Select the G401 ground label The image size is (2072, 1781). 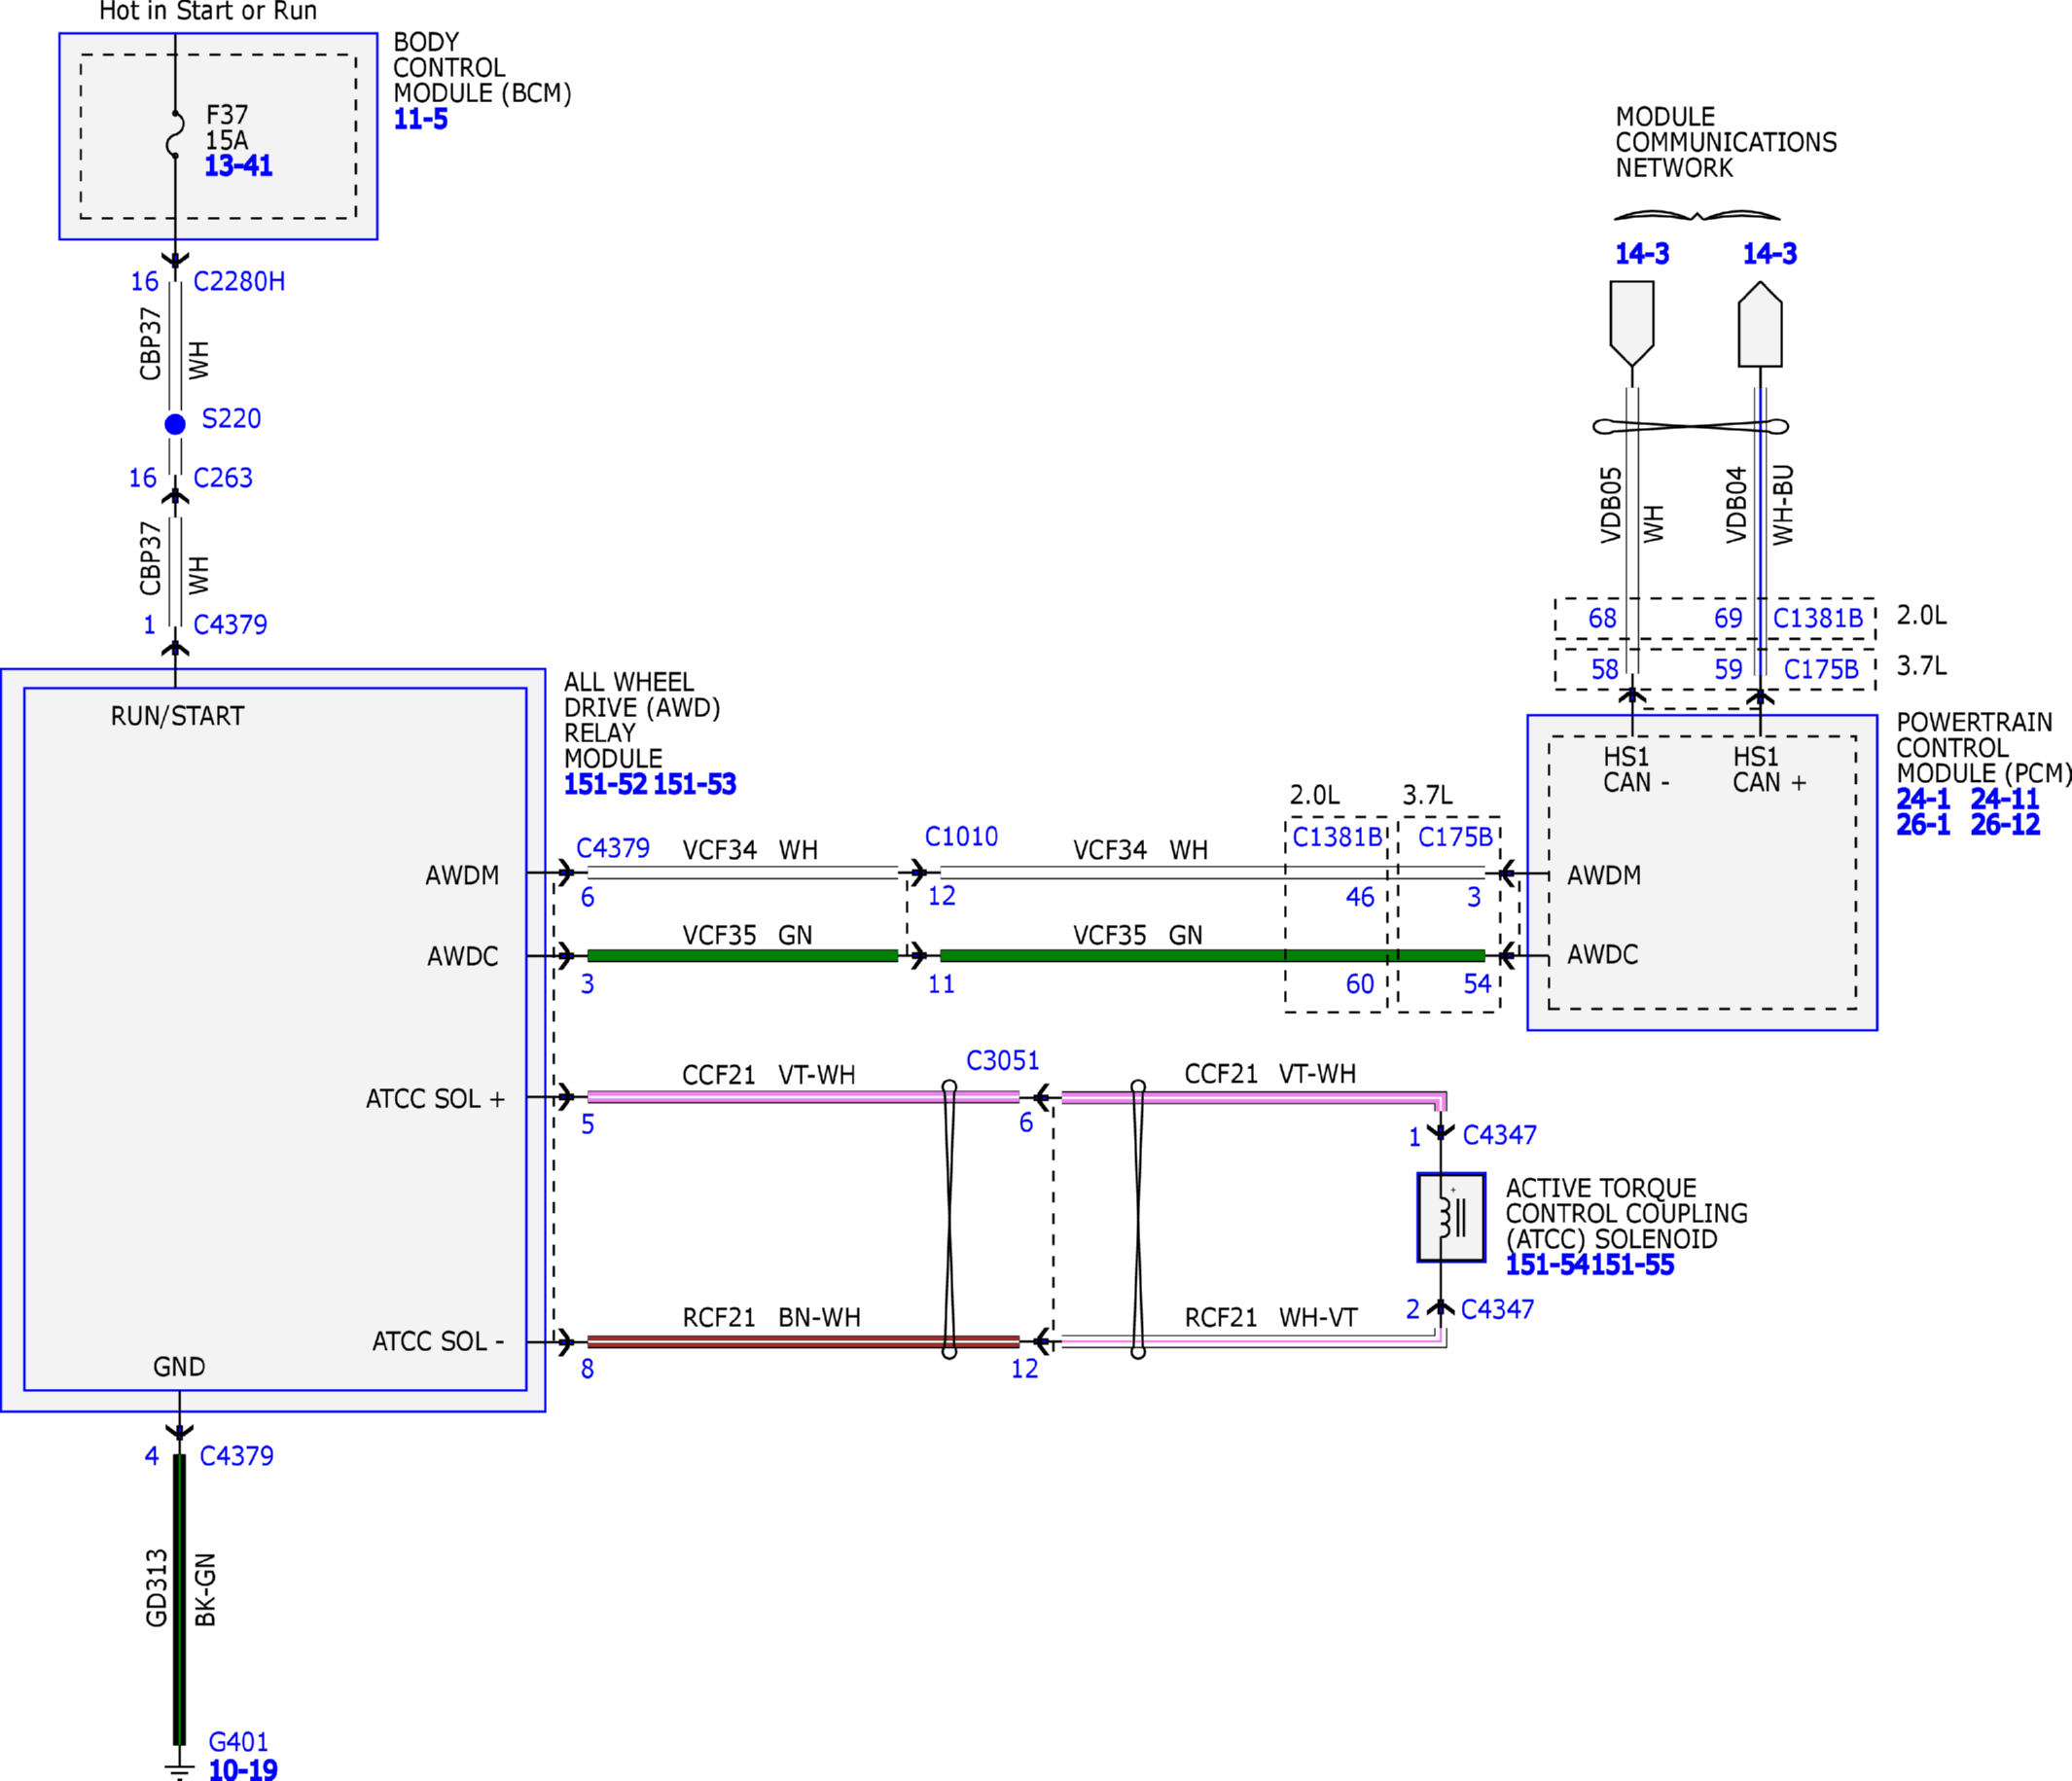(238, 1742)
